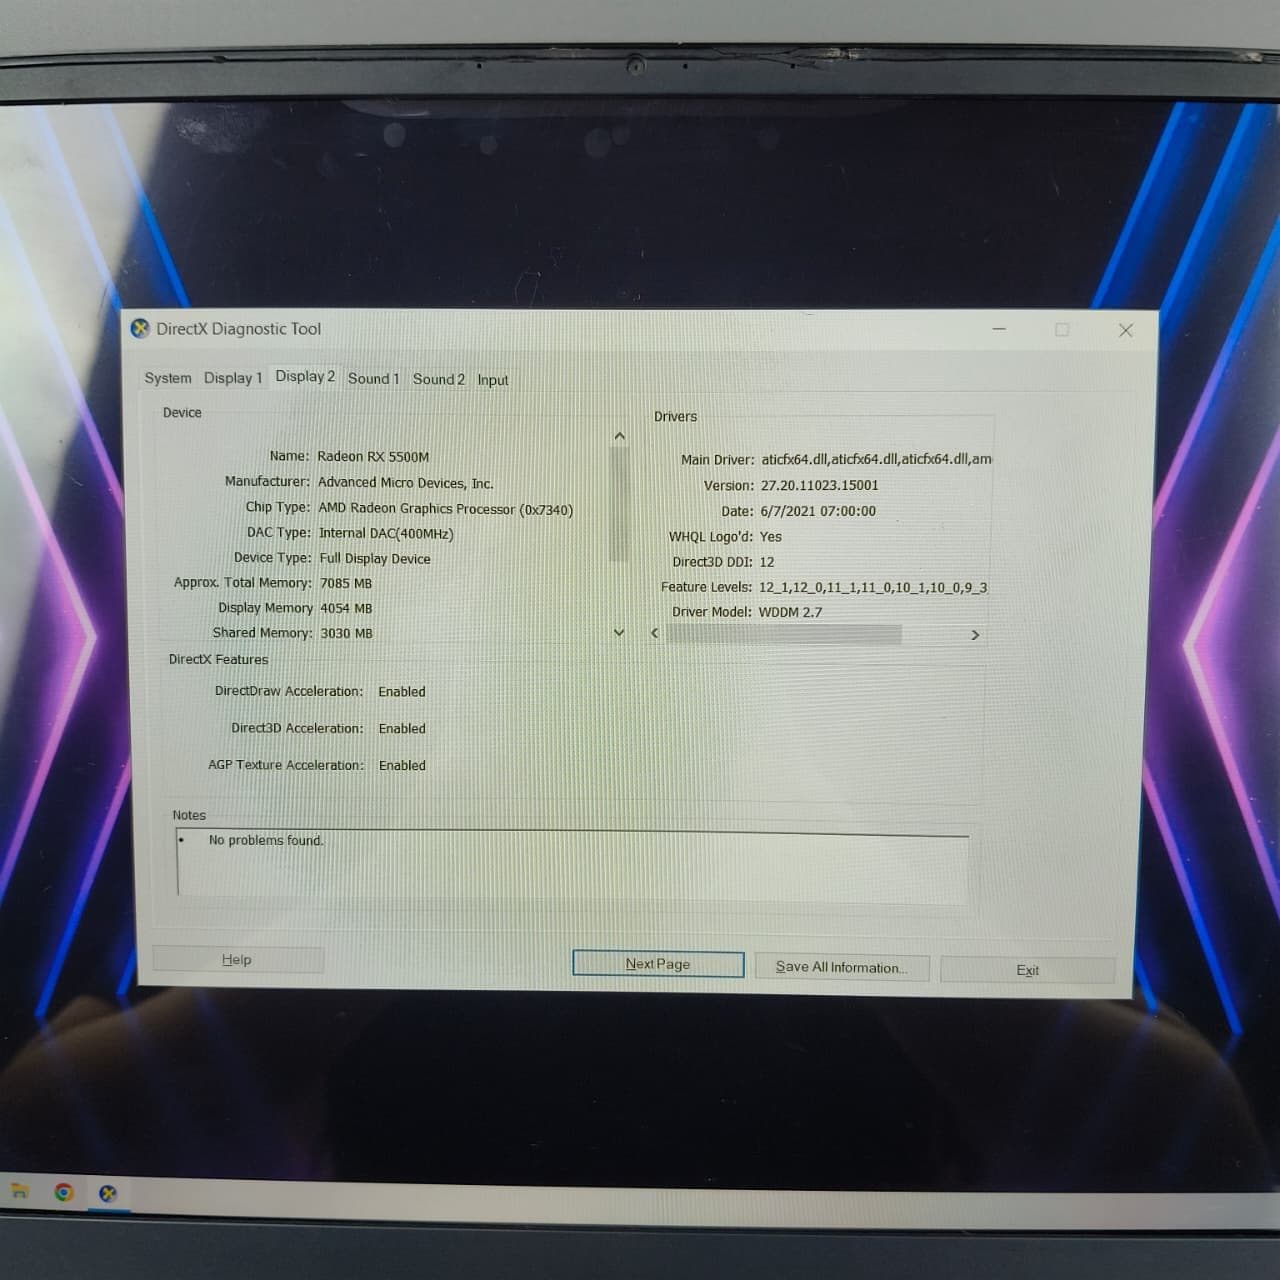Minimize the DirectX Diagnostic Tool window
This screenshot has height=1280, width=1280.
(999, 329)
